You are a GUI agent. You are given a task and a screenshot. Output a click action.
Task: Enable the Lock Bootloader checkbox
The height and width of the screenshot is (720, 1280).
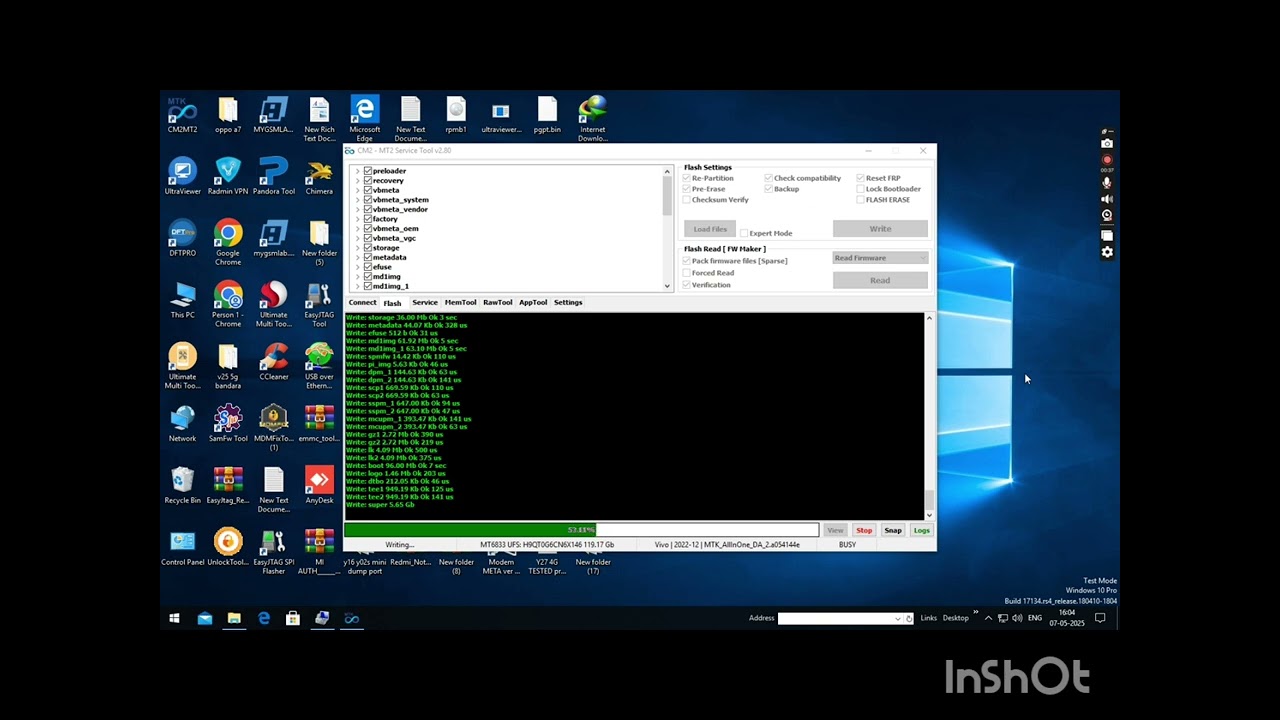click(861, 189)
